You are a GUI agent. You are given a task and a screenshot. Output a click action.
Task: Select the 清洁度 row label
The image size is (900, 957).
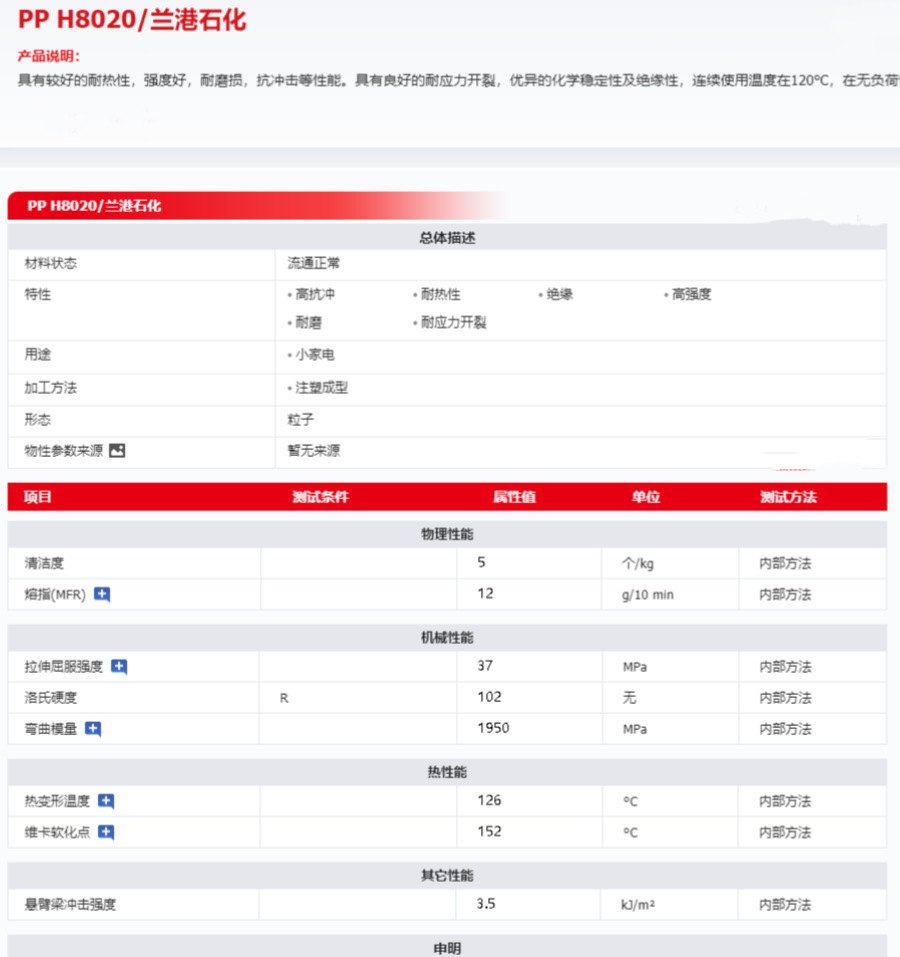pyautogui.click(x=44, y=563)
